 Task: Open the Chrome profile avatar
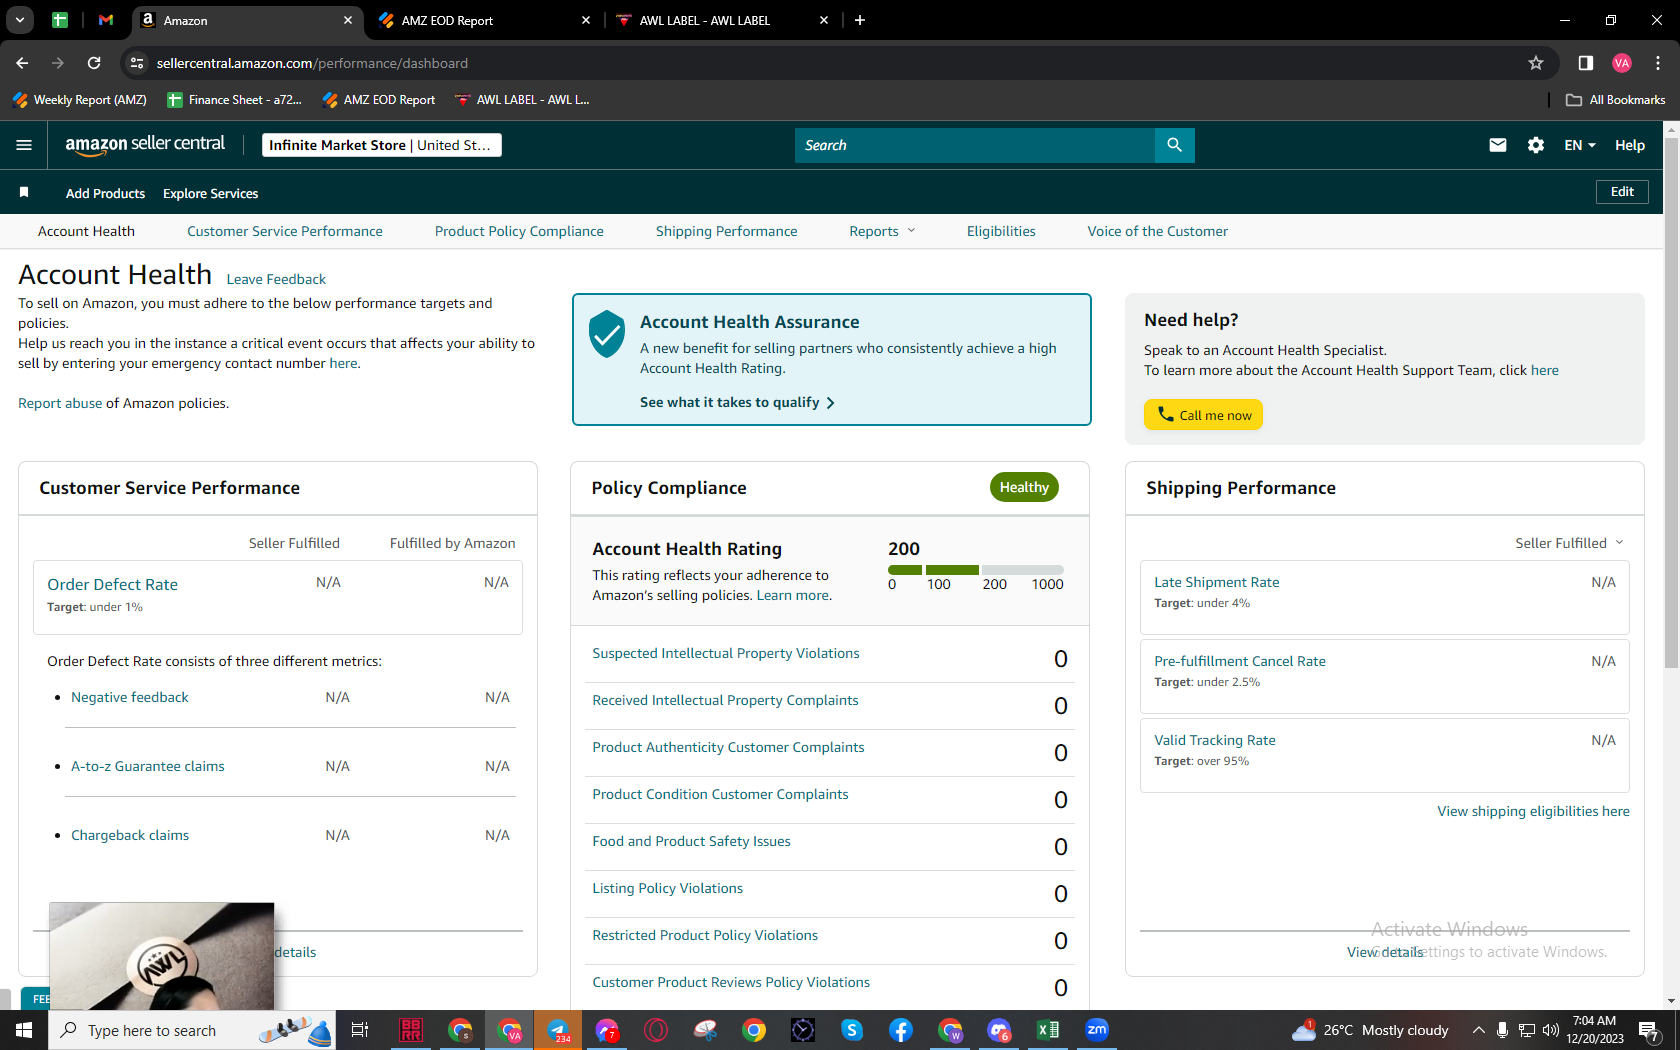(1622, 63)
